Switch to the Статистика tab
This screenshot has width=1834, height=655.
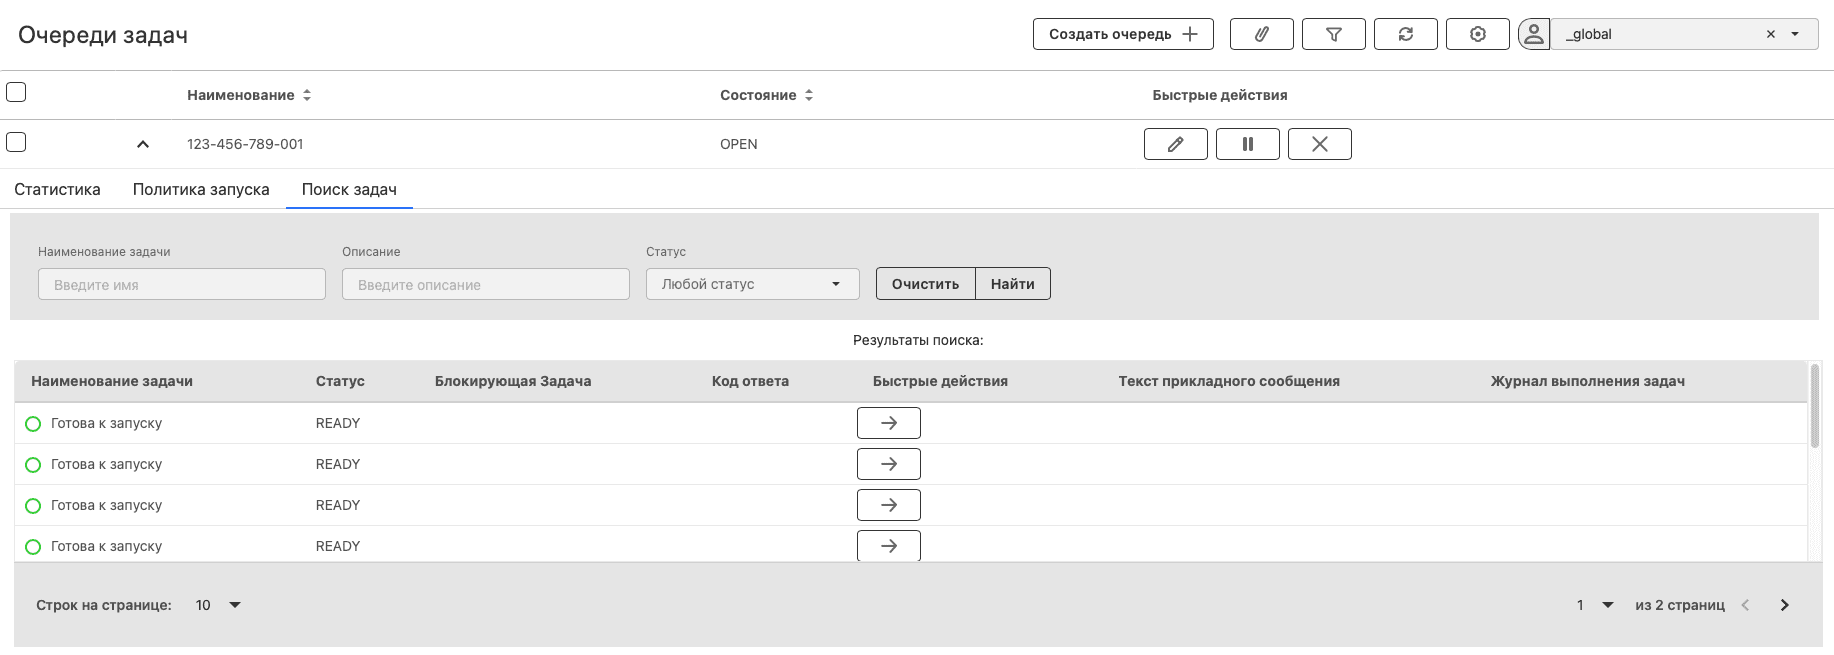(x=57, y=189)
